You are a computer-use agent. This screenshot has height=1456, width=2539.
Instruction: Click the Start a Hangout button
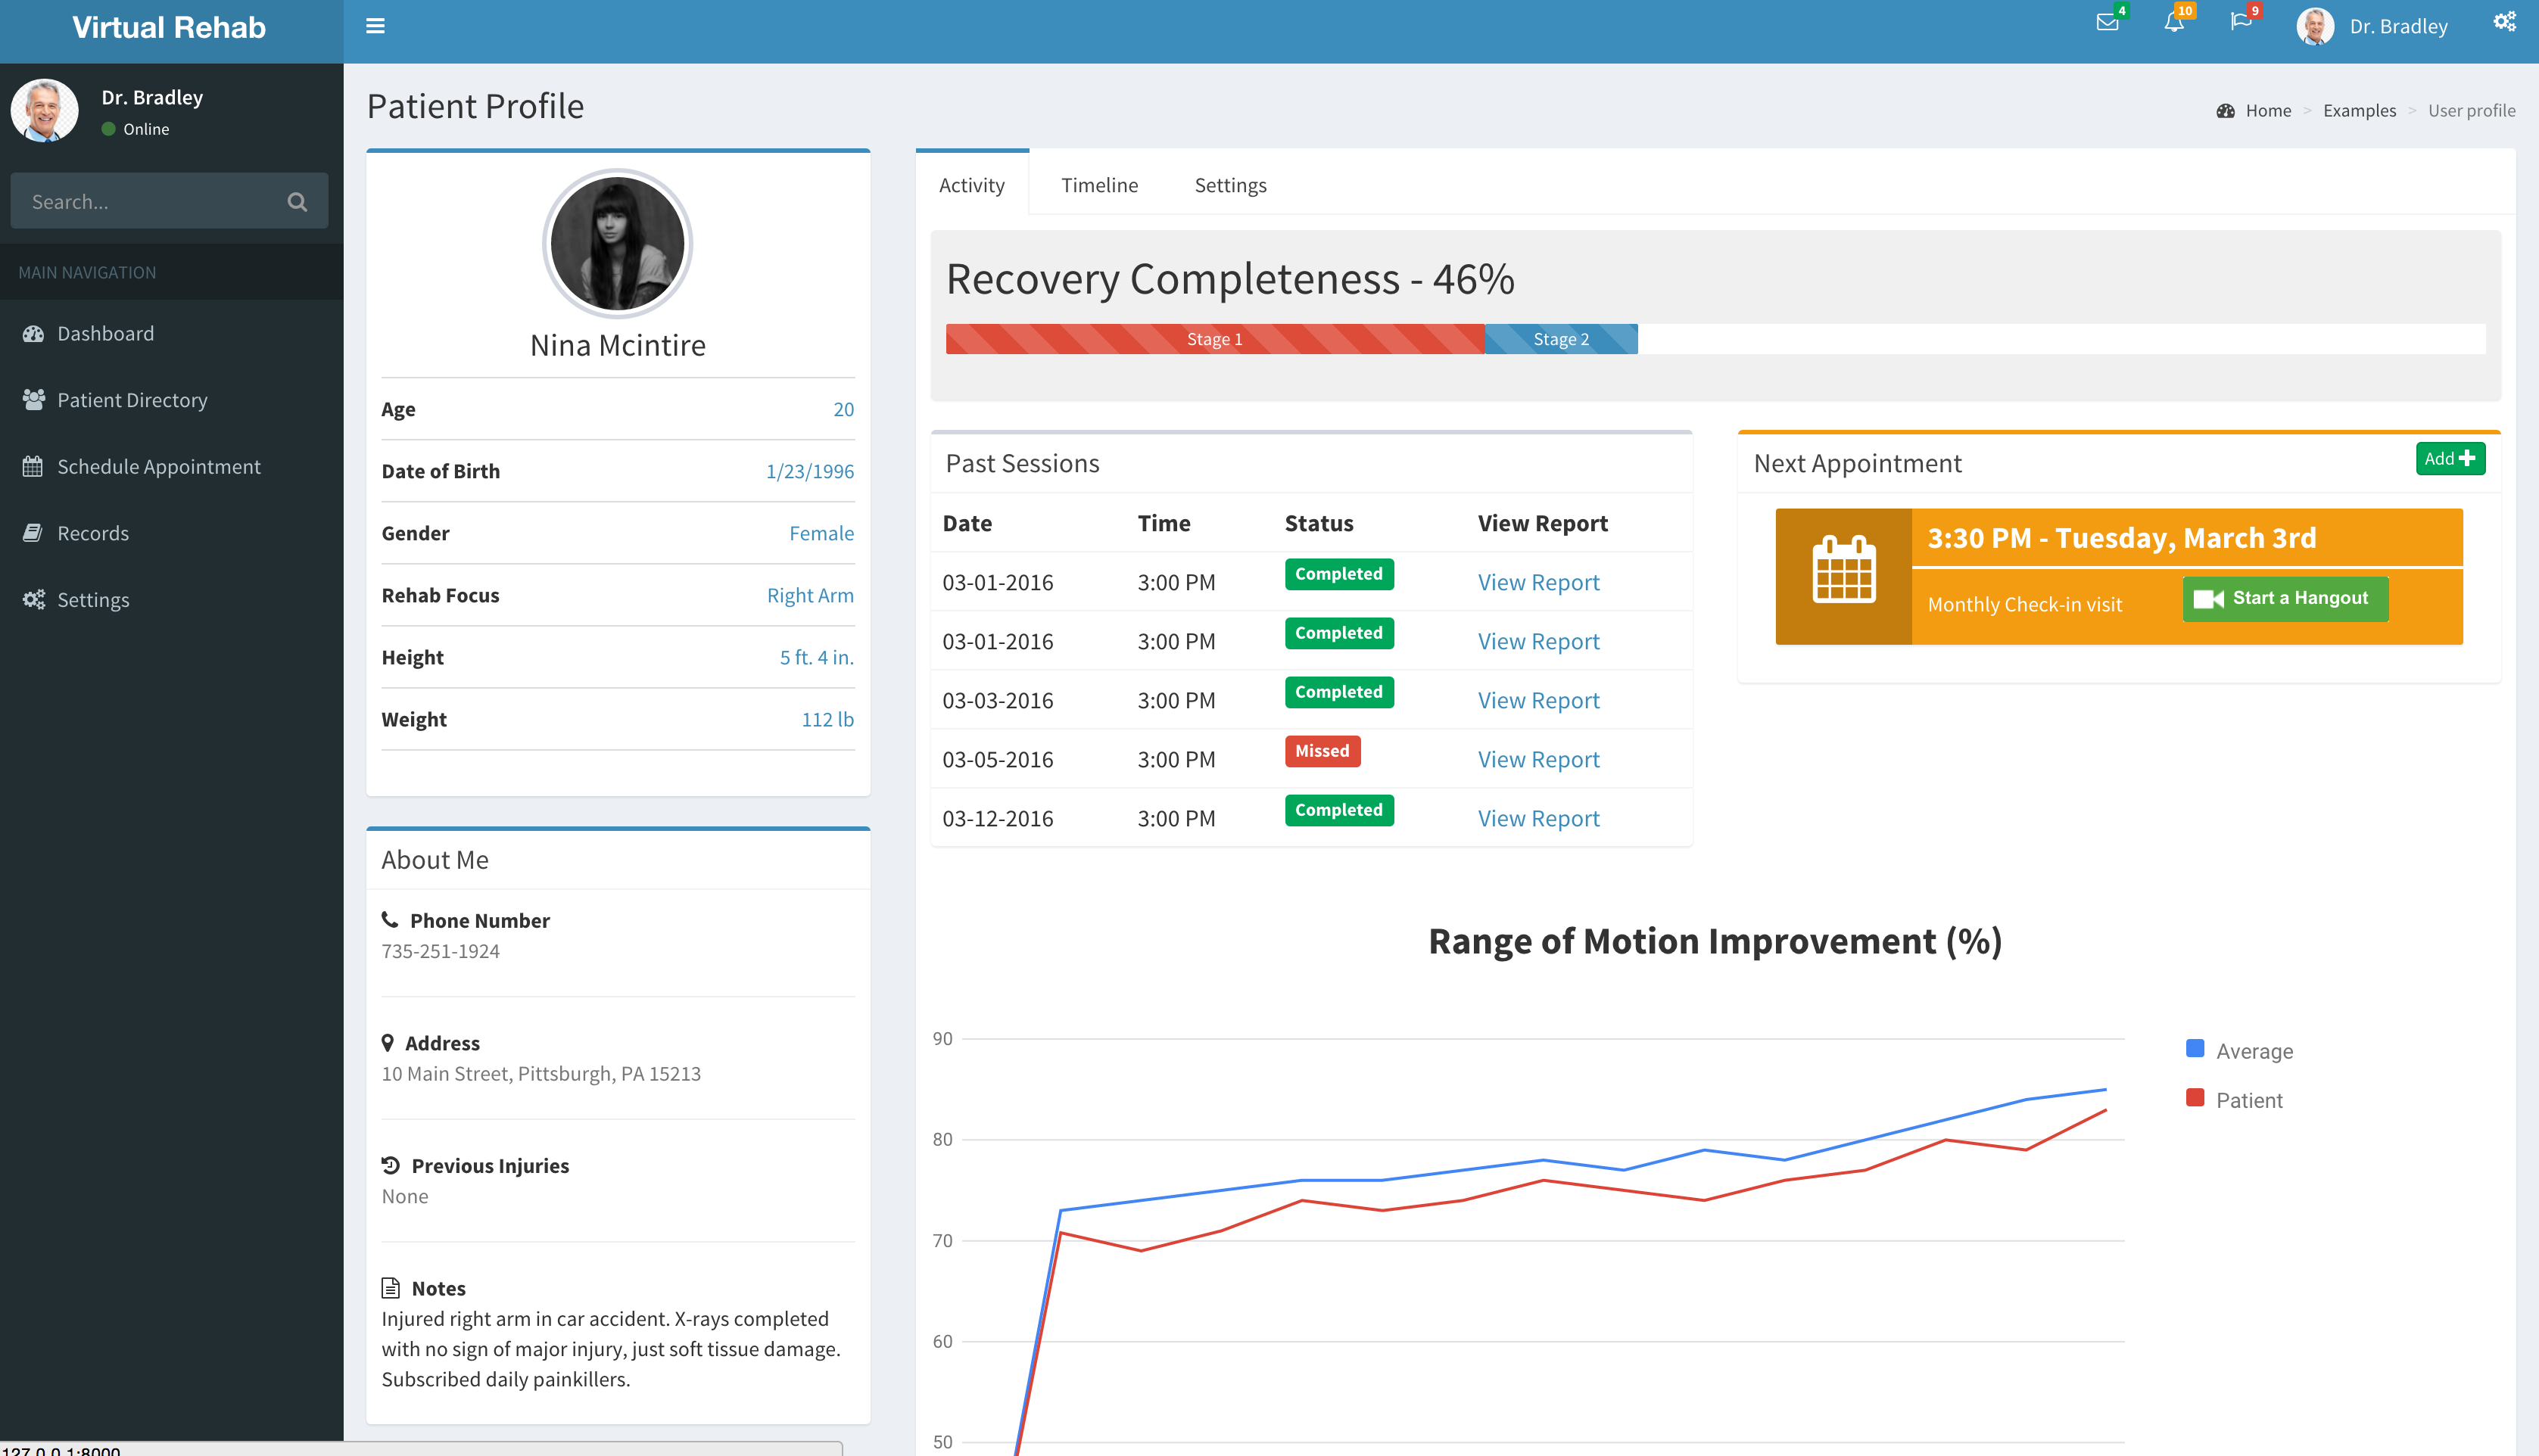point(2285,598)
